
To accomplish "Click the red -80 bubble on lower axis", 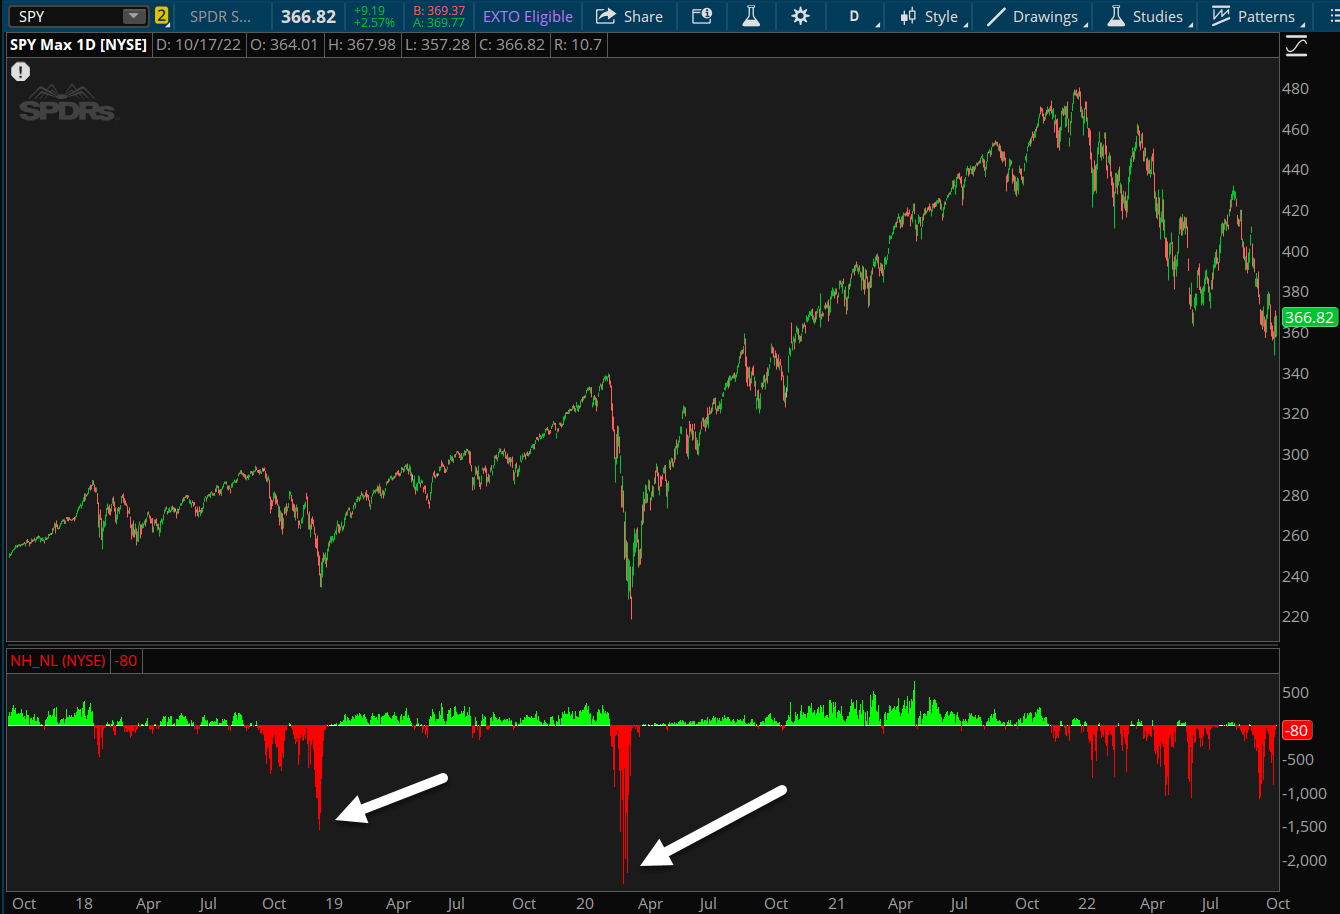I will 1296,731.
